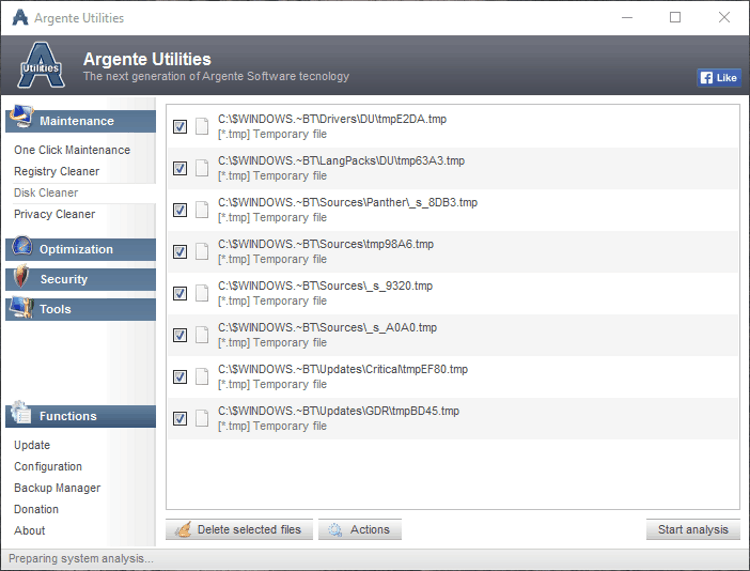The height and width of the screenshot is (571, 750).
Task: Click the file icon for _s_A0A0.tmp
Action: [202, 335]
